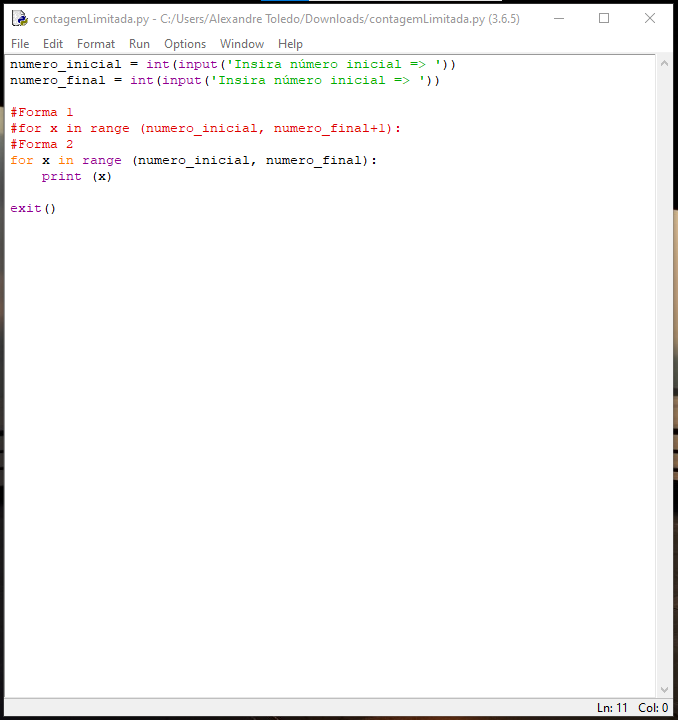Open the Window menu
Viewport: 678px width, 720px height.
[242, 44]
